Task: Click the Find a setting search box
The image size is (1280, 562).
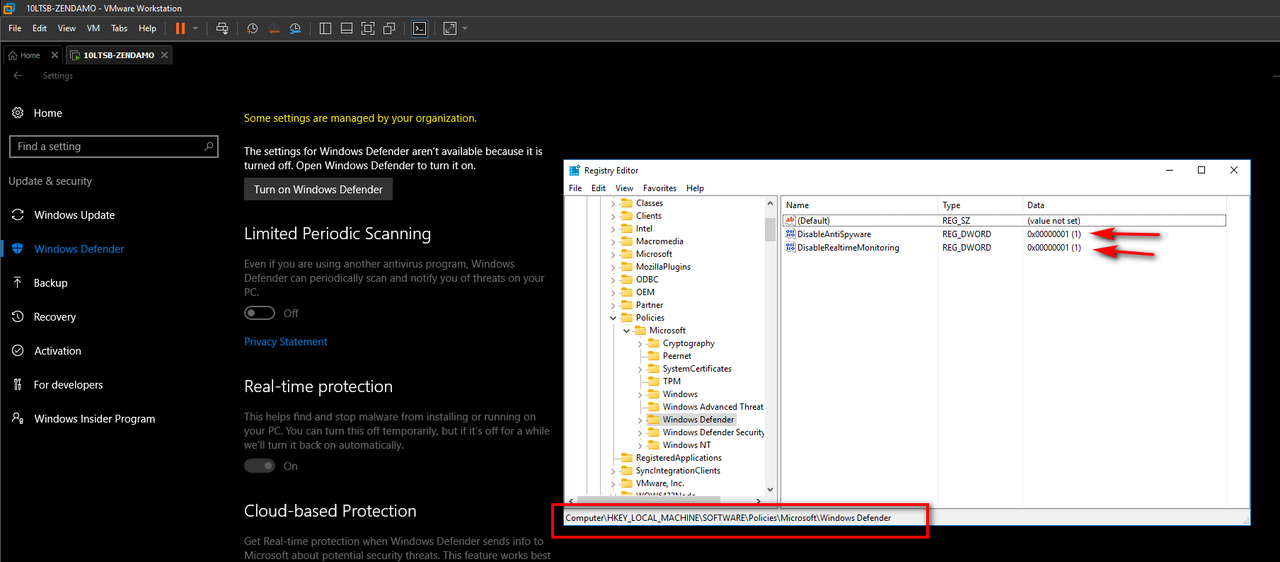Action: point(113,146)
